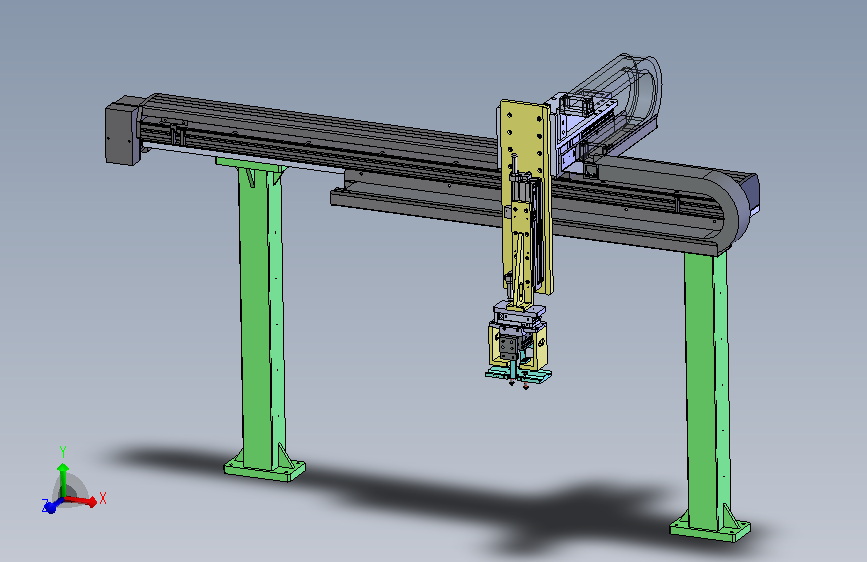Pick the right column's green base plate

(710, 529)
